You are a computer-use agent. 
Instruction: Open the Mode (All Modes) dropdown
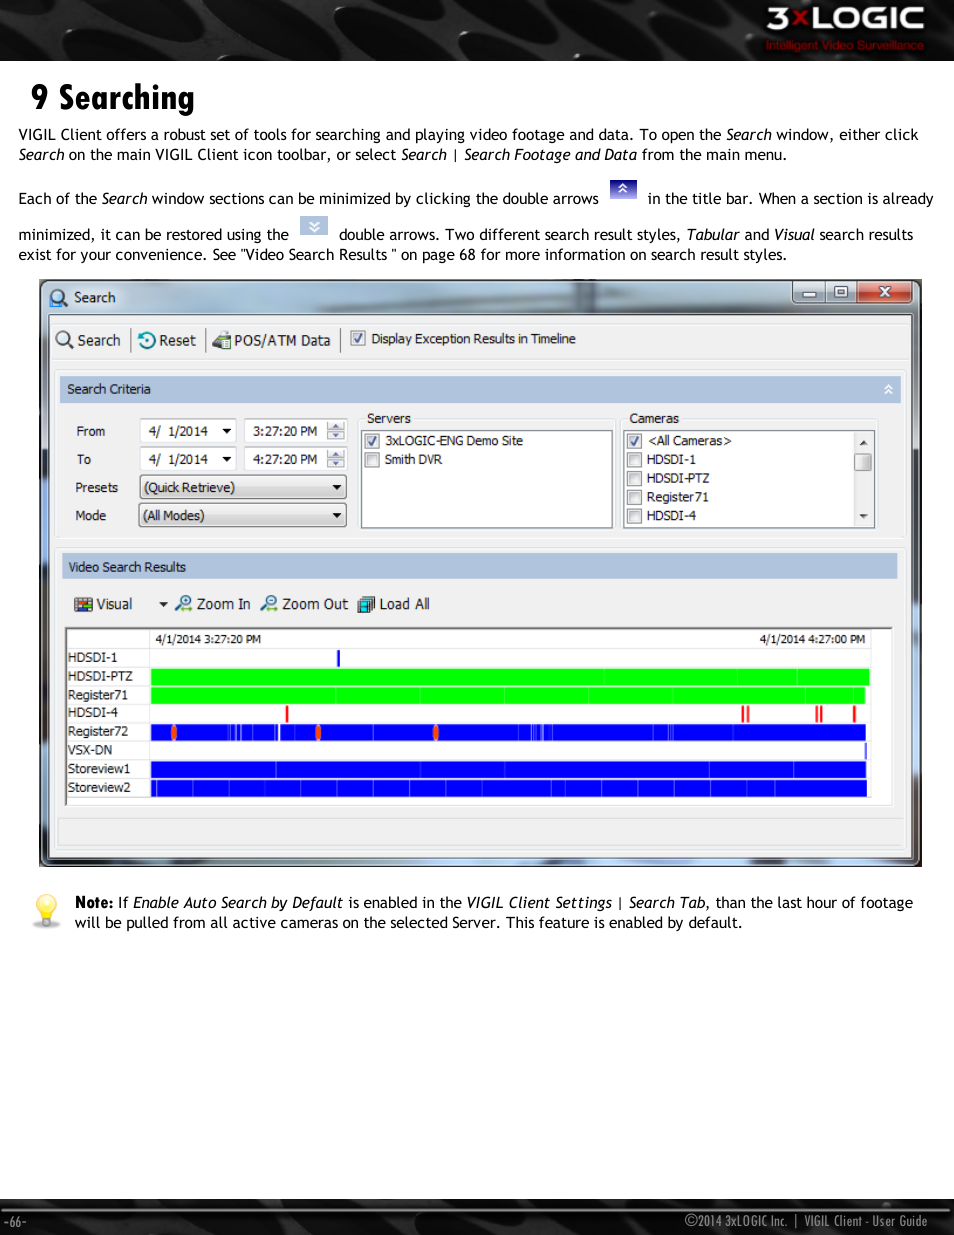(x=243, y=515)
